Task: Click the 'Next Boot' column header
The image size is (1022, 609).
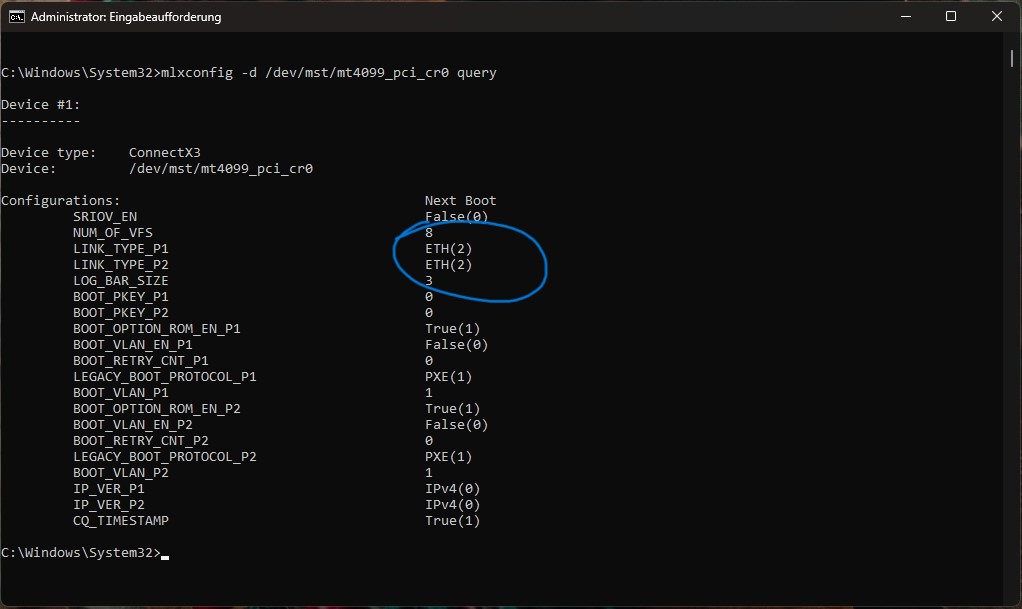Action: [x=460, y=200]
